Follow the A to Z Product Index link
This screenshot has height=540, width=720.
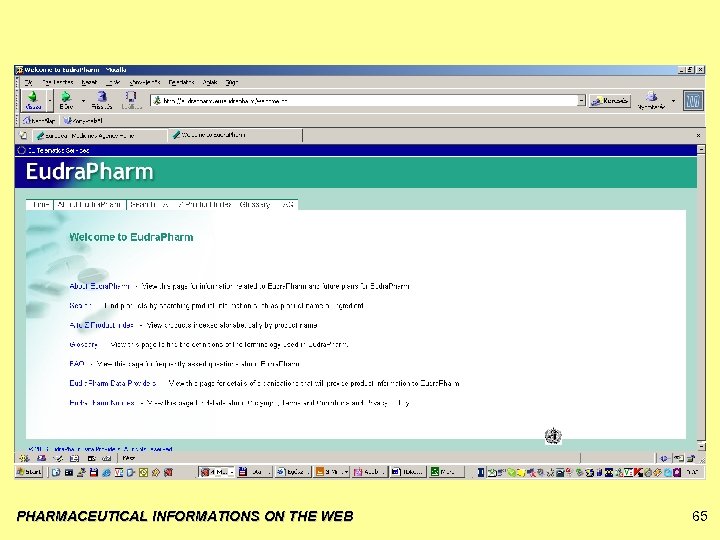(x=101, y=325)
